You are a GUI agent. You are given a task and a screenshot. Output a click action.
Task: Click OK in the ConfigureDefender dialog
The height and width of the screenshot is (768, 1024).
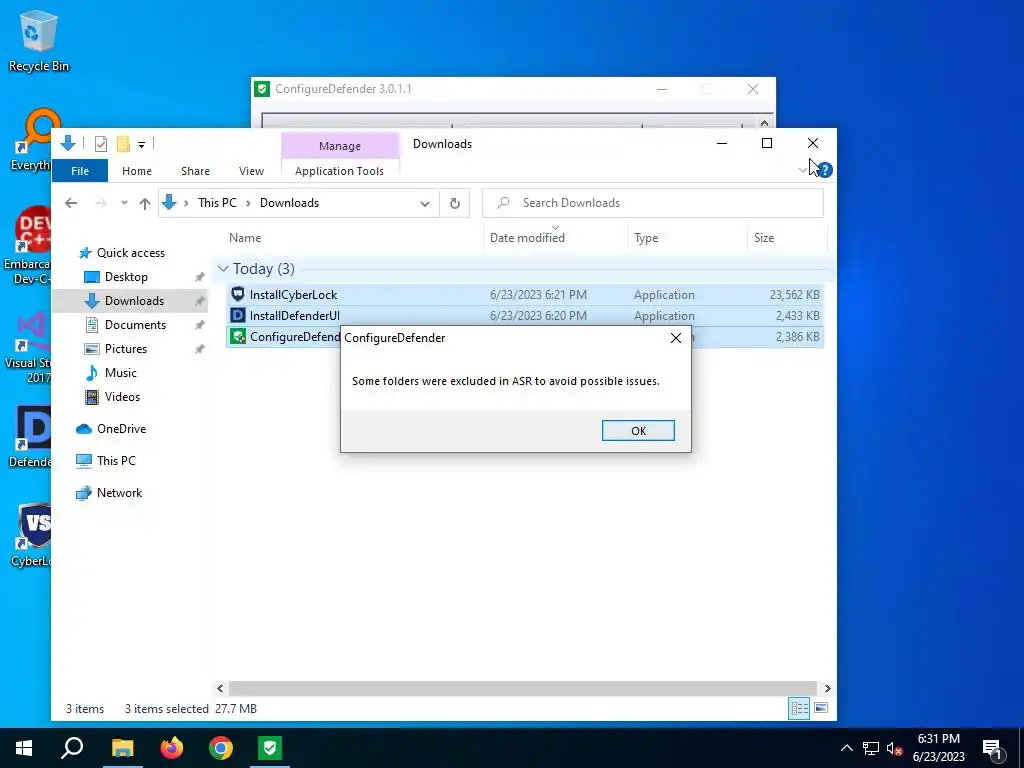[638, 430]
